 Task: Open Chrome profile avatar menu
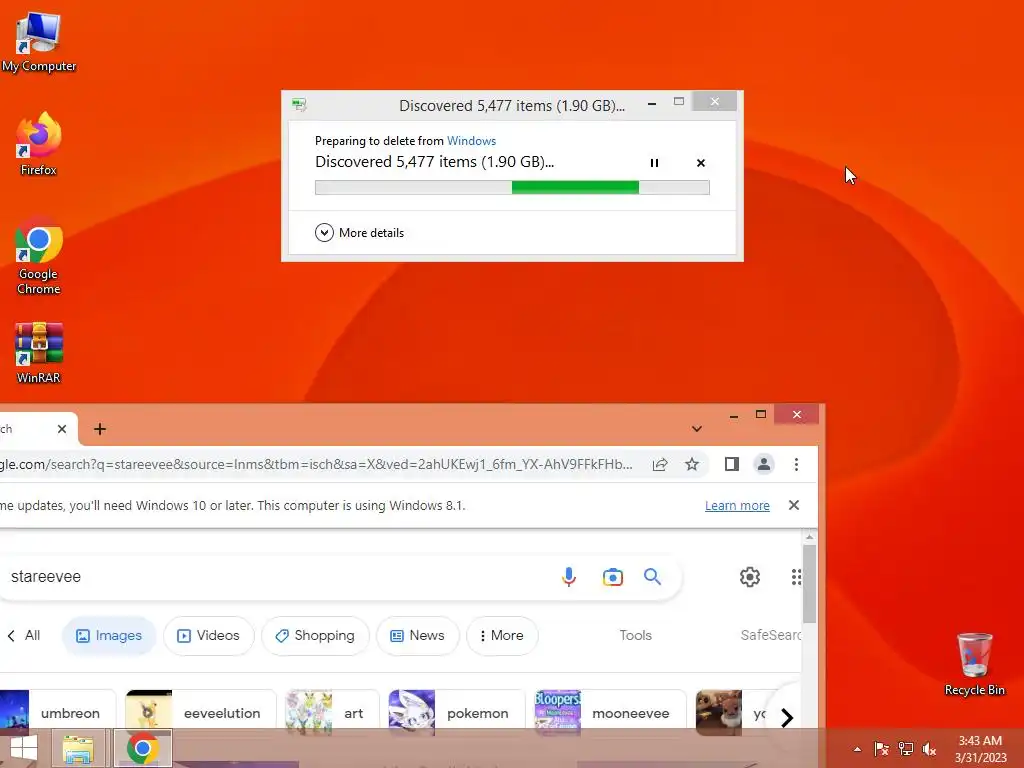pyautogui.click(x=763, y=464)
